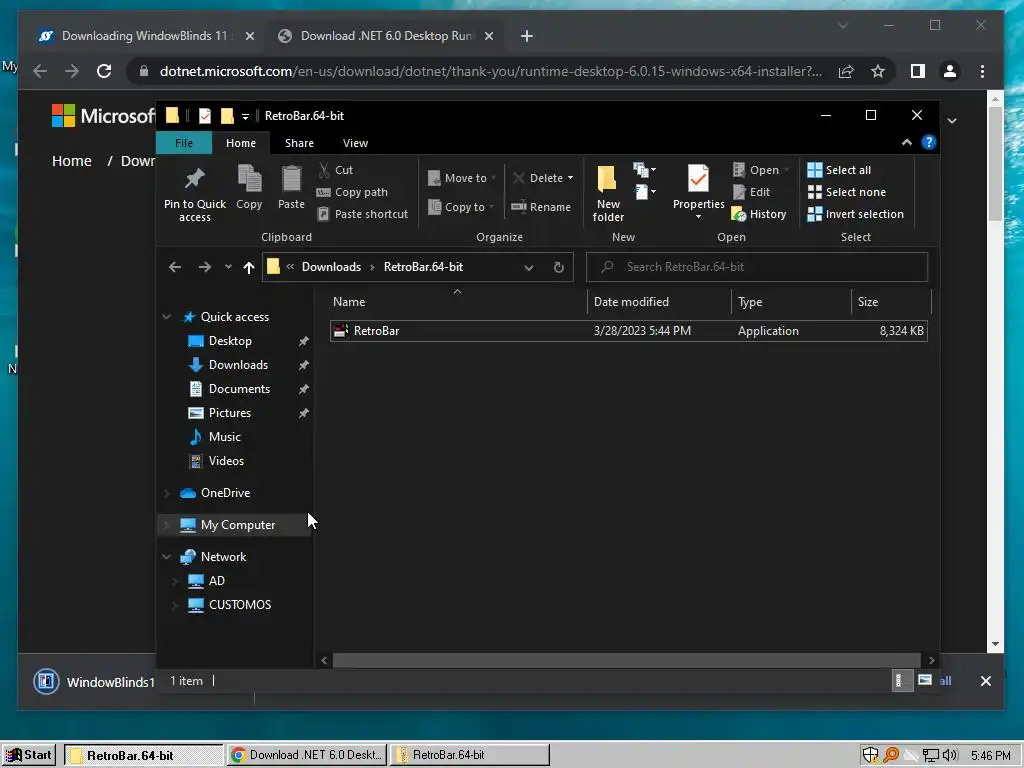Screen dimensions: 1024x768
Task: Click the History ribbon icon
Action: 739,214
